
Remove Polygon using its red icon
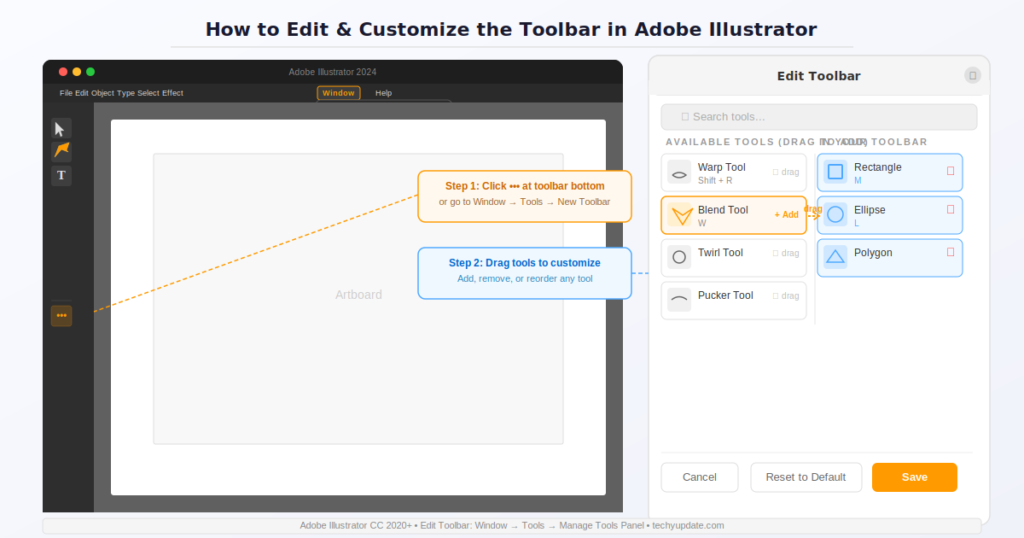point(950,252)
